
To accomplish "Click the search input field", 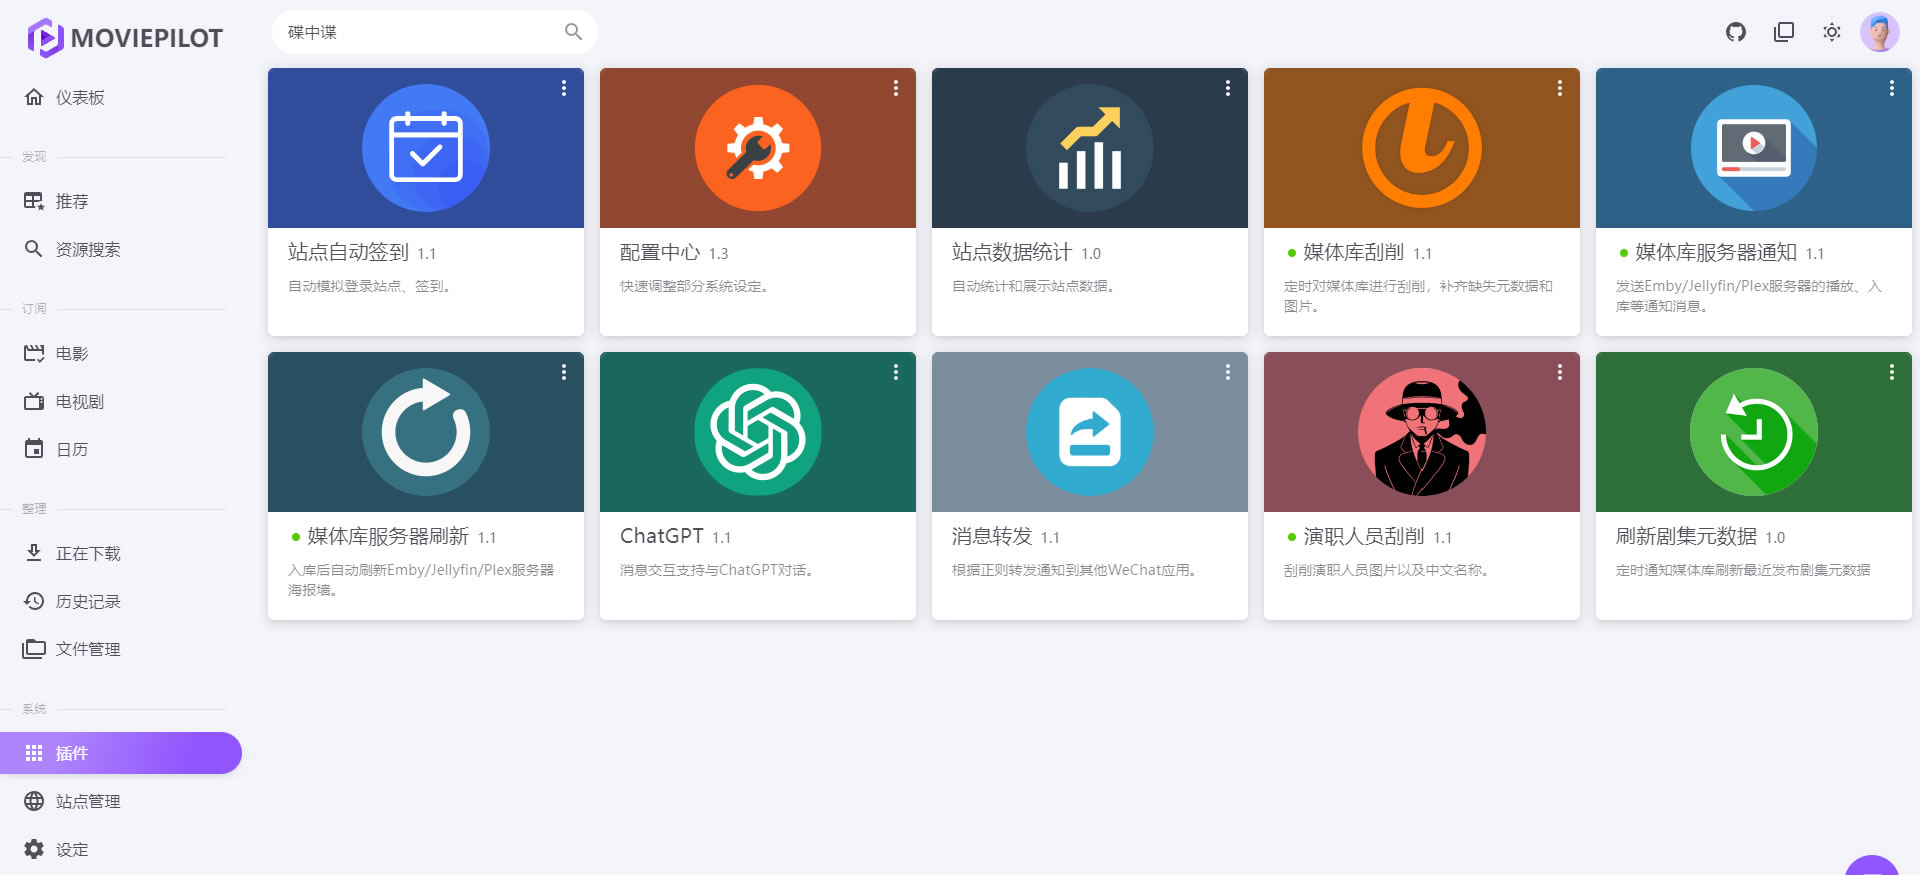I will [x=420, y=32].
